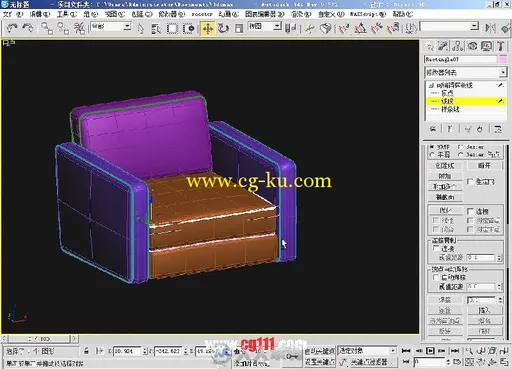Click the Redo arrow in main toolbar
The image size is (512, 369).
28,28
